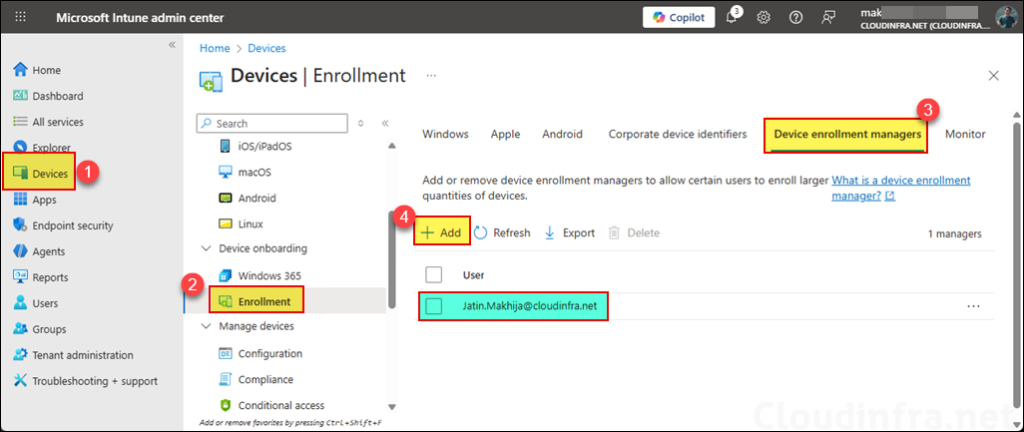The height and width of the screenshot is (432, 1024).
Task: Click the Delete toolbar button
Action: (x=634, y=233)
